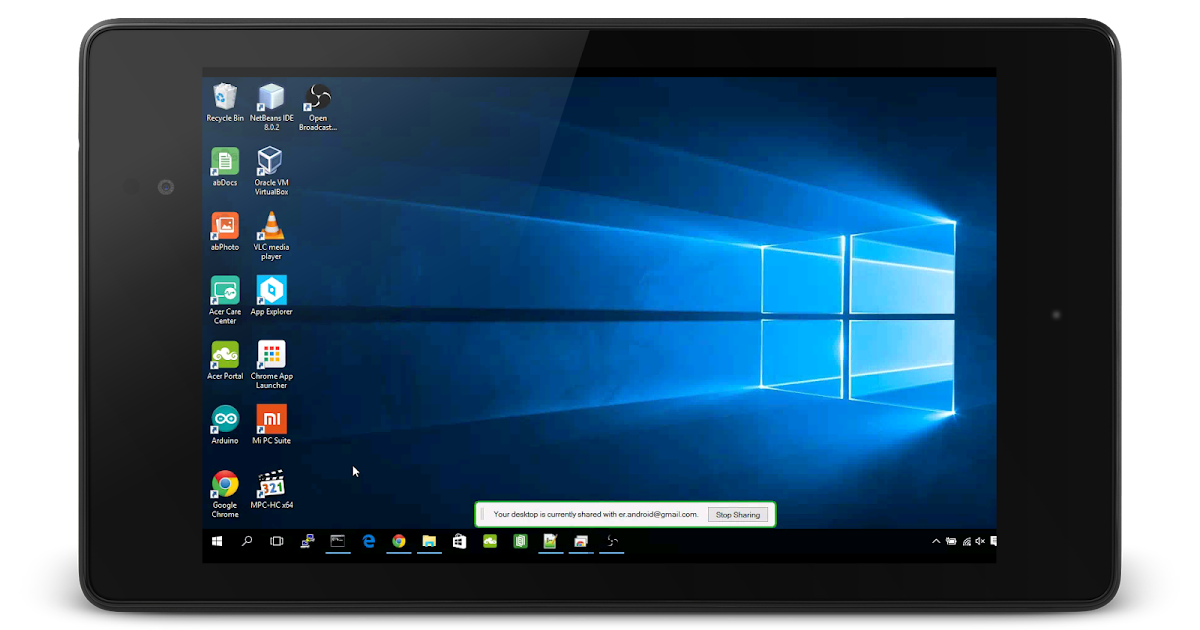Select the Mi PC Suite shortcut
The width and height of the screenshot is (1200, 630).
pos(271,425)
